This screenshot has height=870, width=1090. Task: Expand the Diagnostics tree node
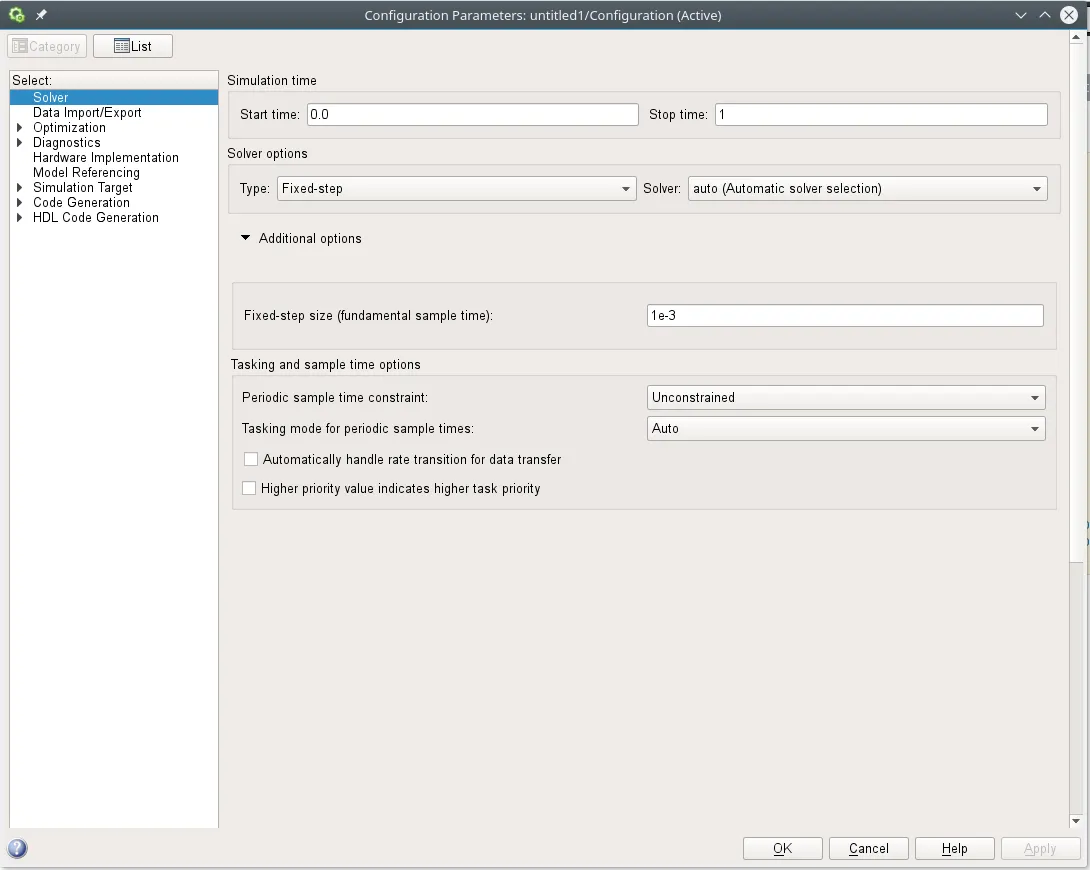[19, 142]
